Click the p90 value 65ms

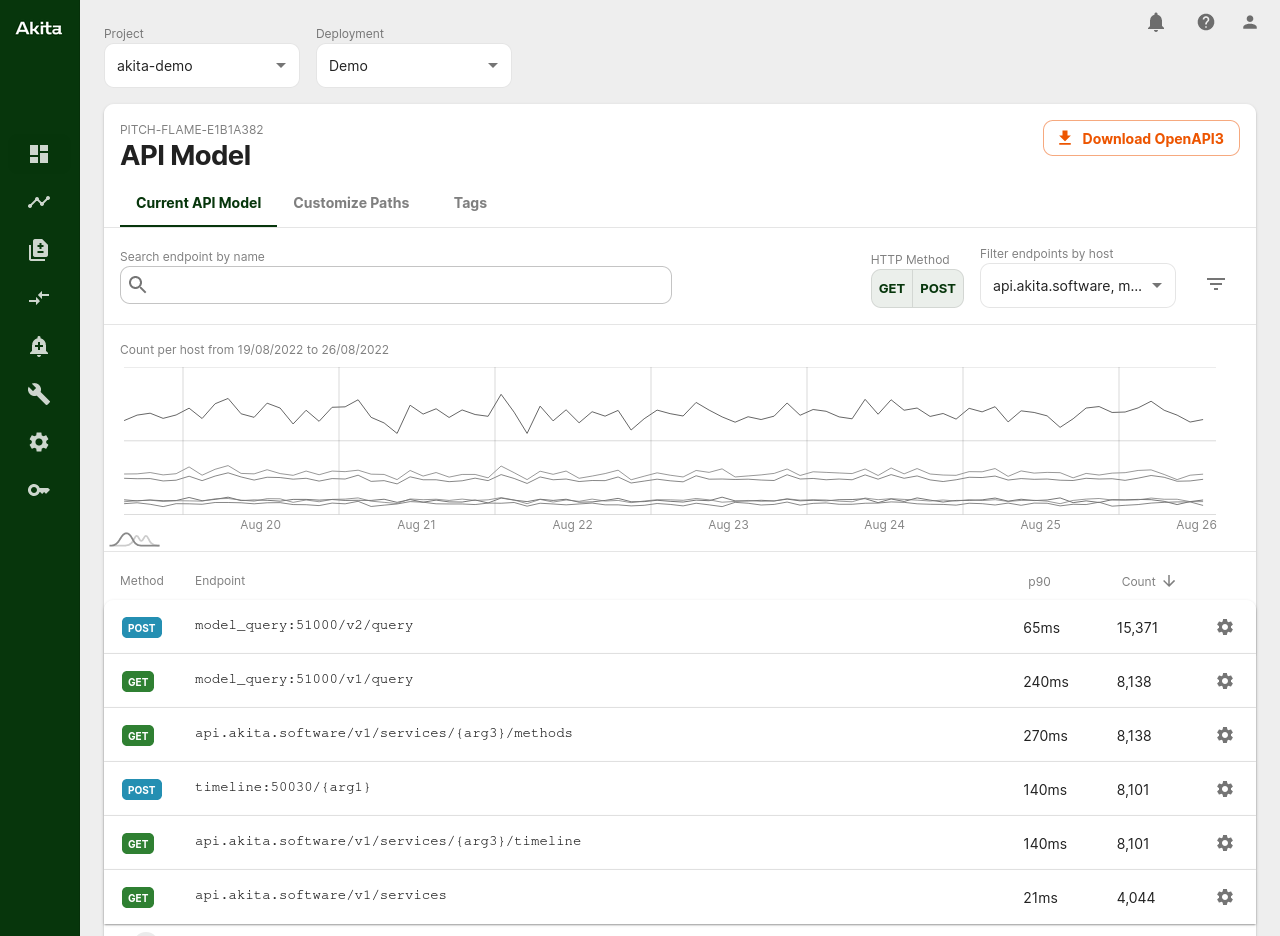click(x=1041, y=628)
